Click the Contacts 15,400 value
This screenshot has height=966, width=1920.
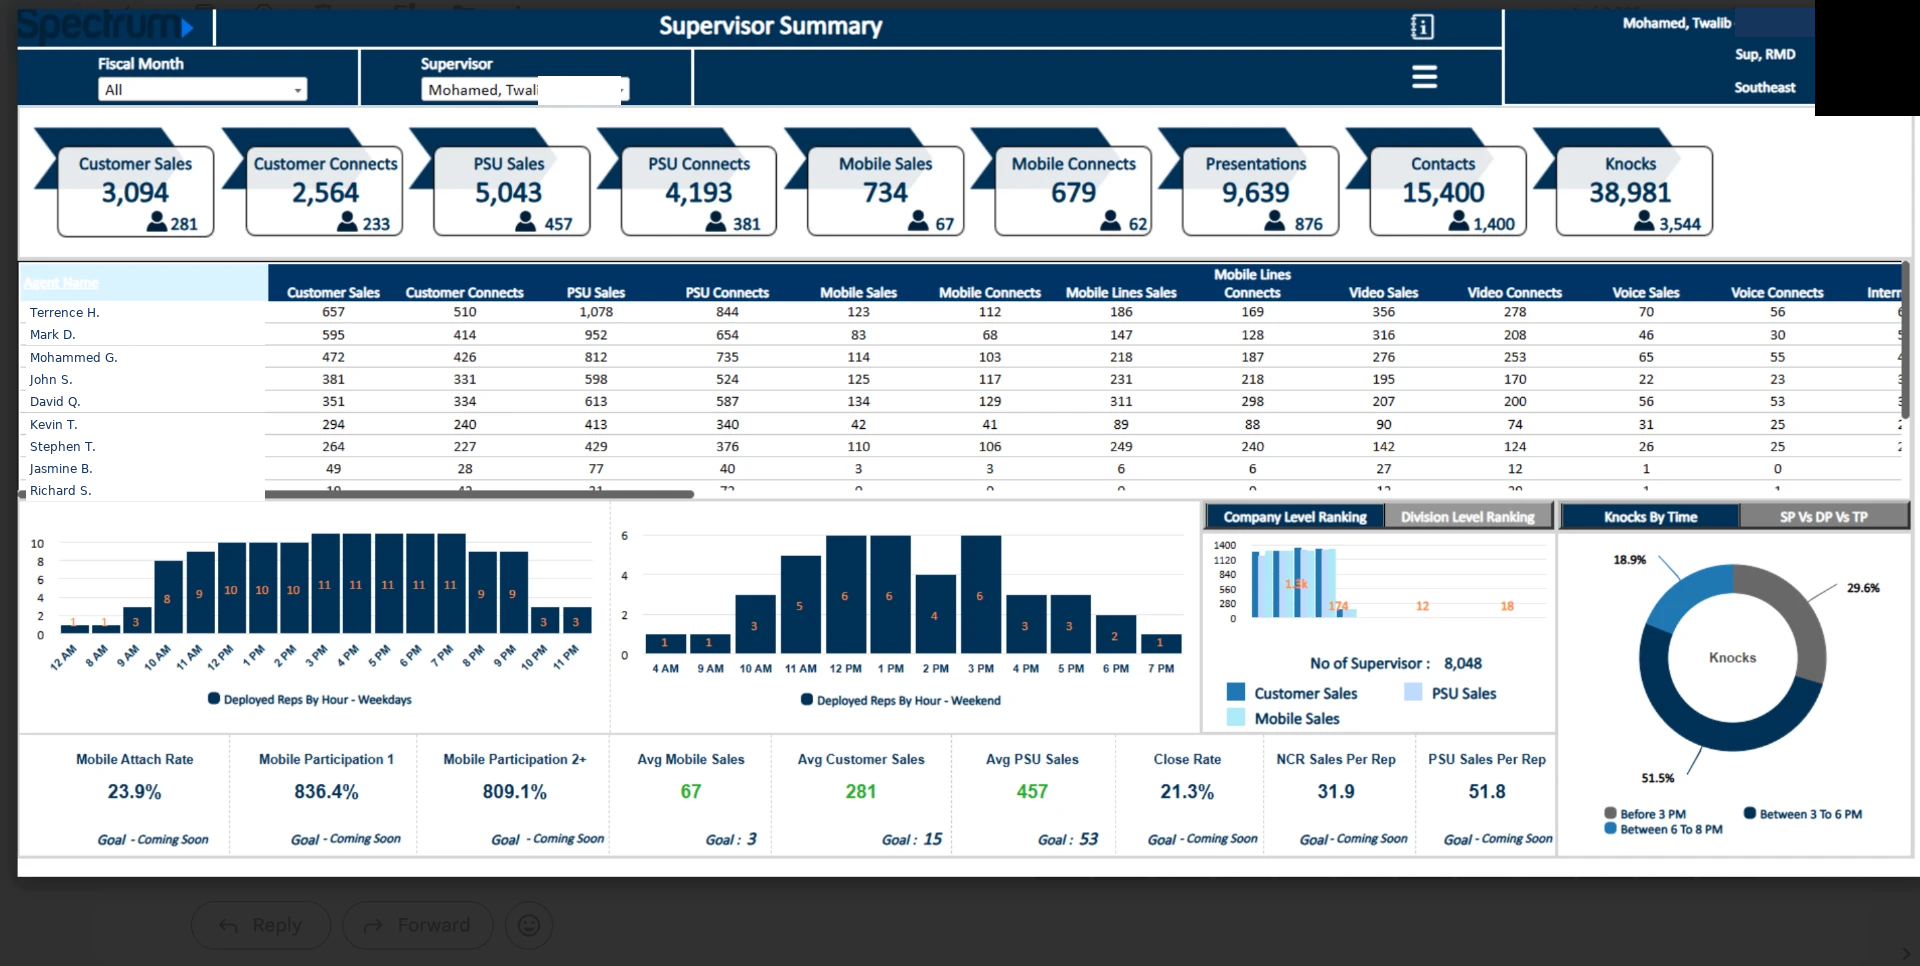(1443, 192)
